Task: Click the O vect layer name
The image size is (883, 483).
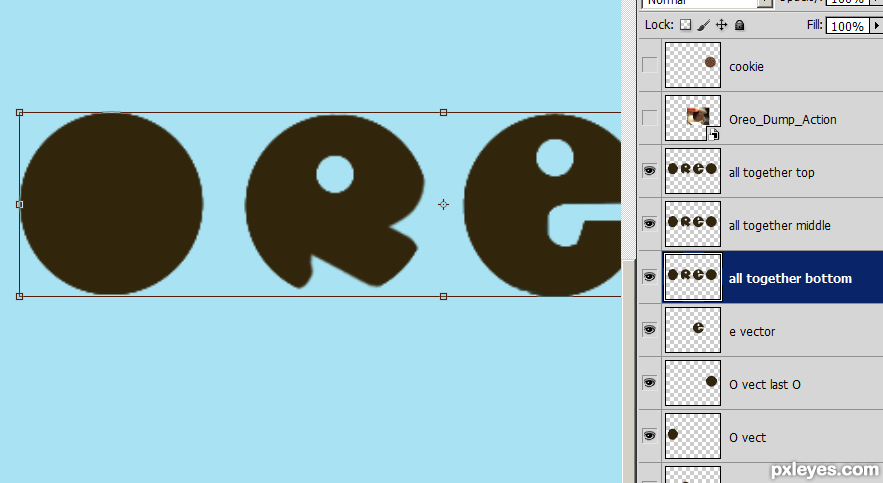Action: (x=747, y=437)
